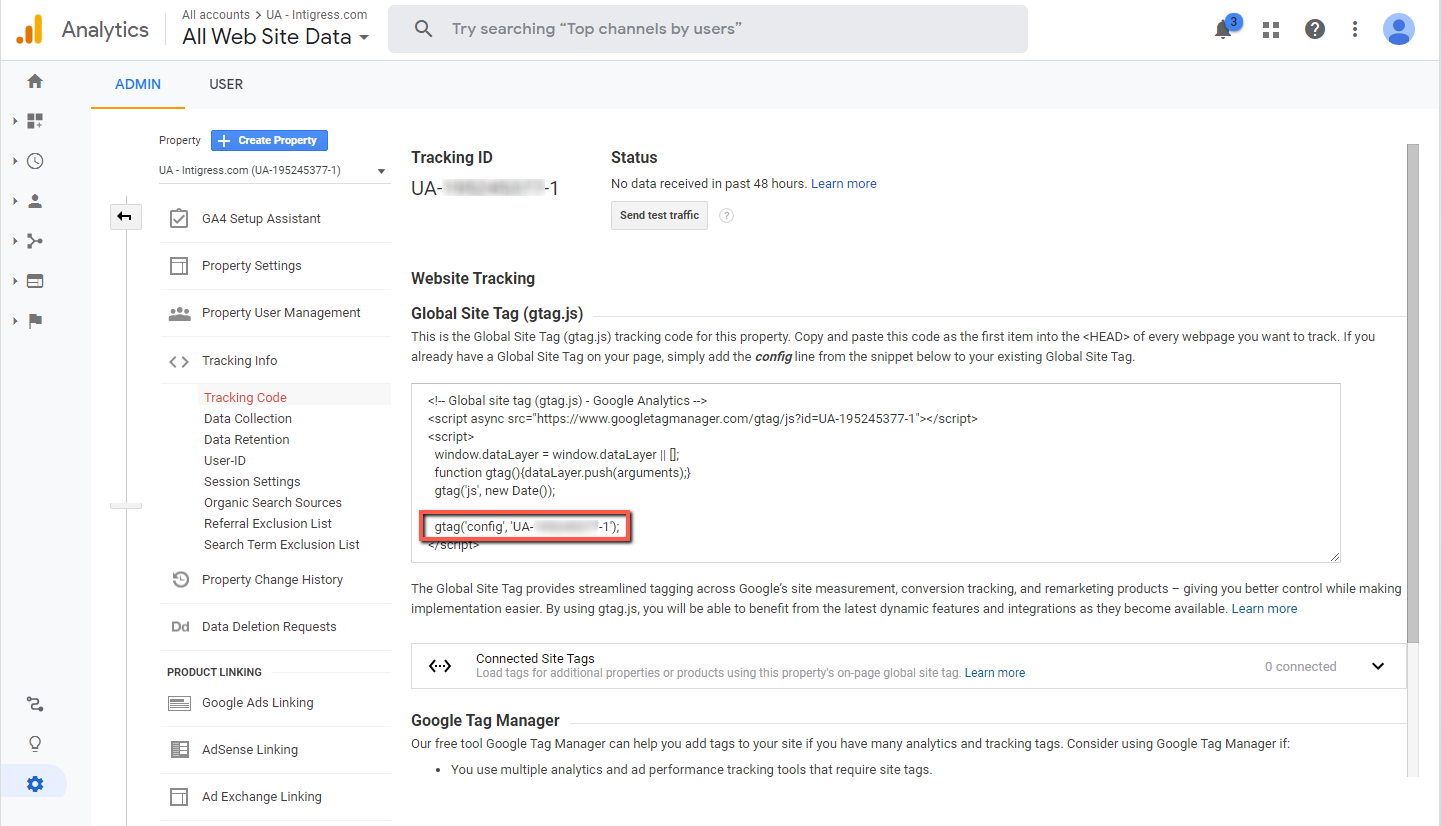Viewport: 1441px width, 826px height.
Task: Open the Property Settings link
Action: (251, 266)
